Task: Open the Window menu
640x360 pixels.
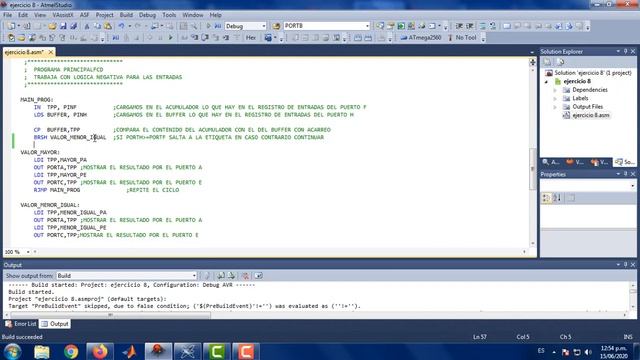Action: coord(193,15)
